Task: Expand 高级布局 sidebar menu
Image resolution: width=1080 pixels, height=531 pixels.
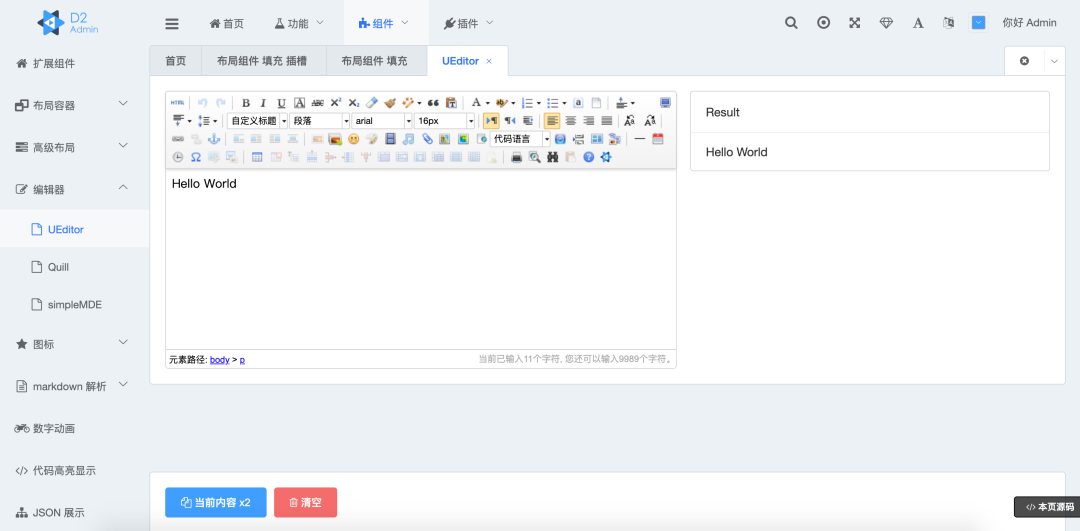Action: (74, 147)
